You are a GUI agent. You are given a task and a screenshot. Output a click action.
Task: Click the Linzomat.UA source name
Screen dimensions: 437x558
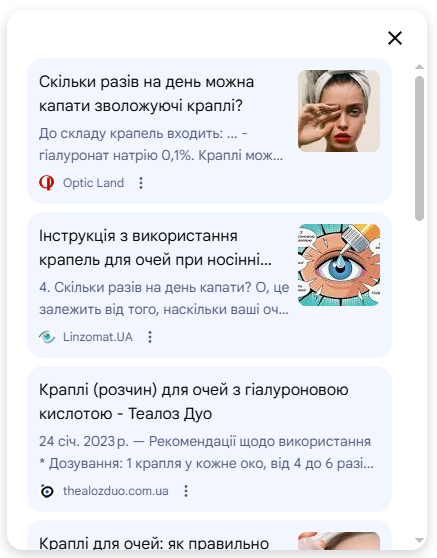pos(98,337)
